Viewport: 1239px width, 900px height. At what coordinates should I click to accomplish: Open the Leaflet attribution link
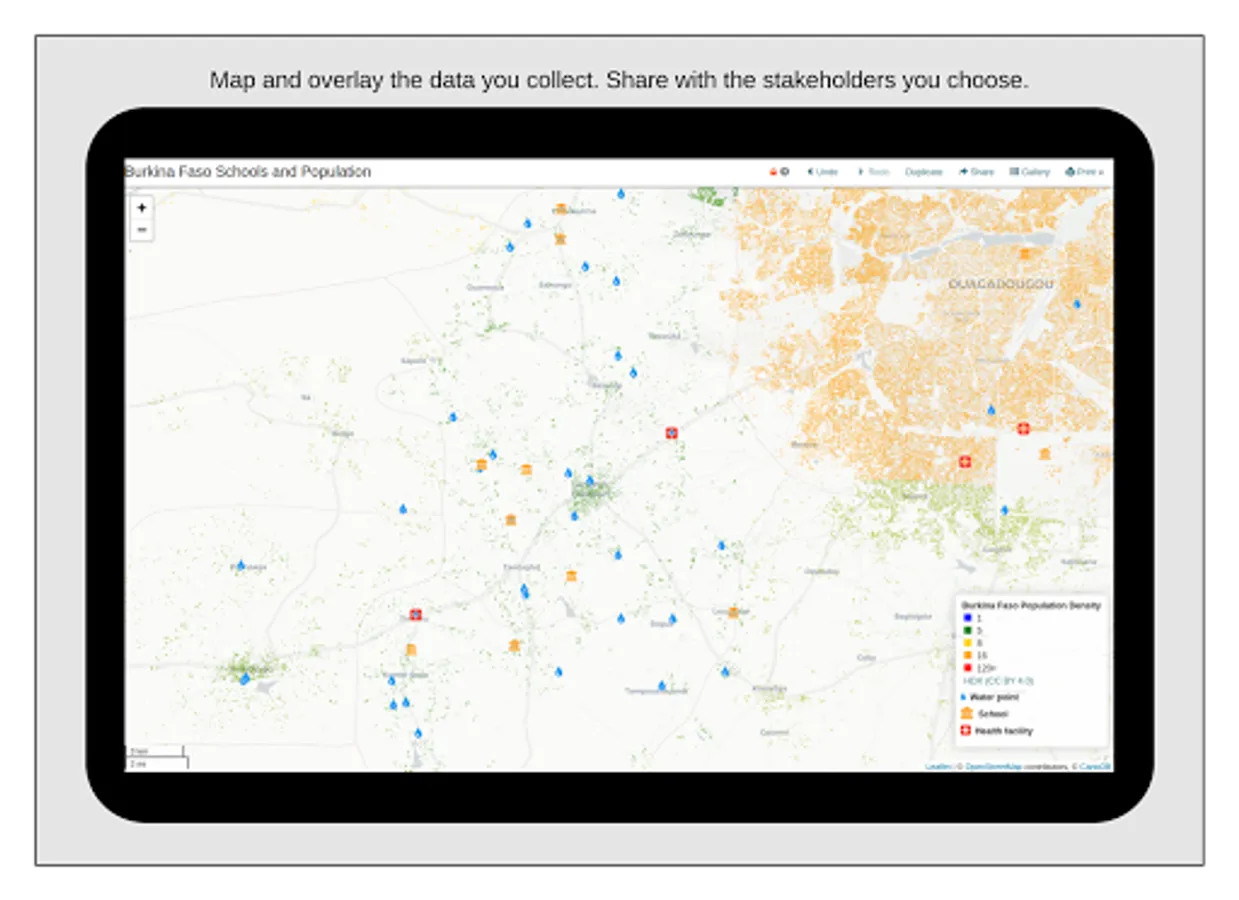[938, 767]
